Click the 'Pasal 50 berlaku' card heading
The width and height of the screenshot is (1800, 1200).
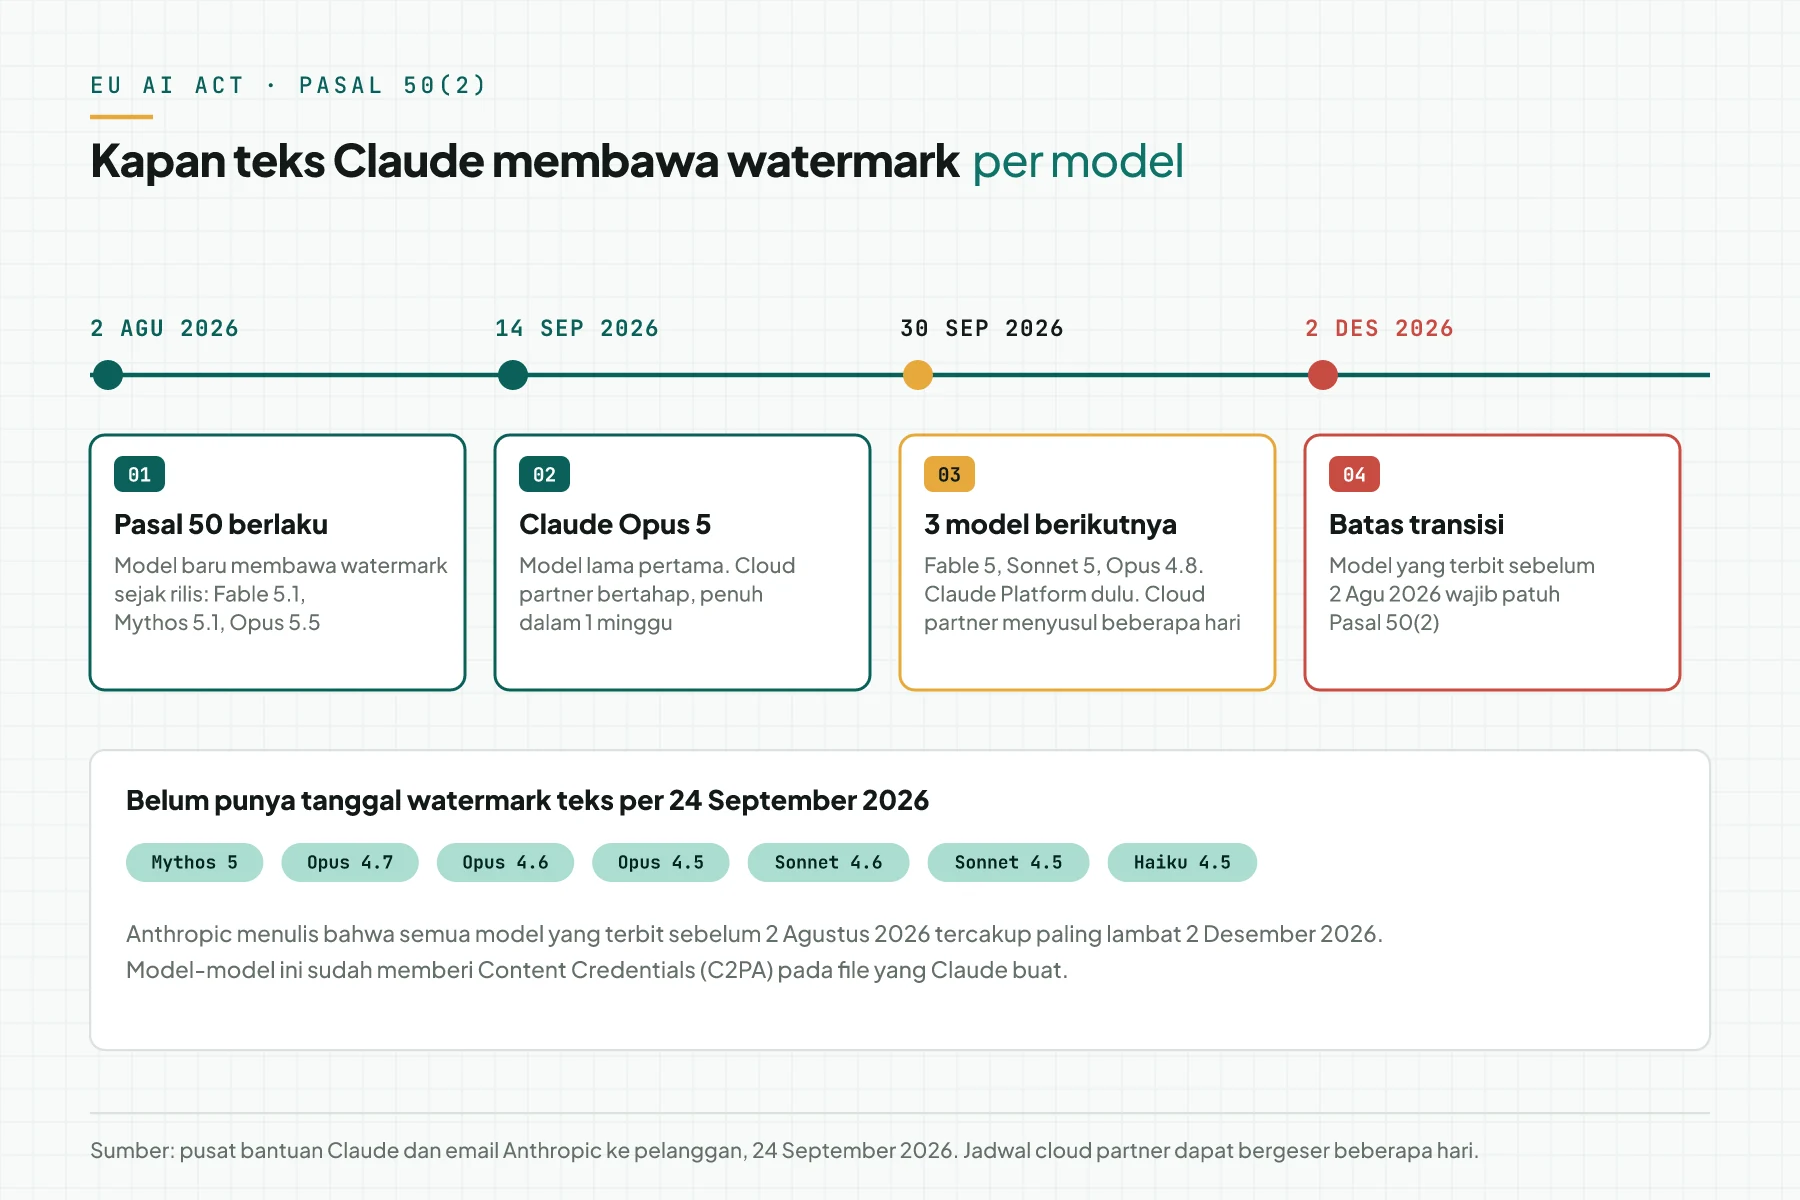pos(221,524)
